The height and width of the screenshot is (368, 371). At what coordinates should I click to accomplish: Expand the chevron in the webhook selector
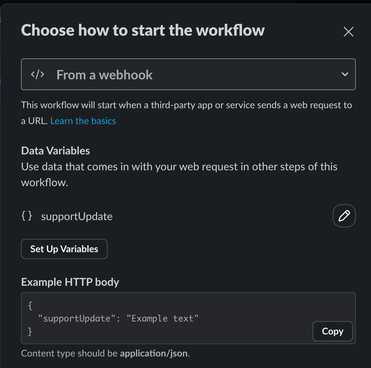coord(345,74)
